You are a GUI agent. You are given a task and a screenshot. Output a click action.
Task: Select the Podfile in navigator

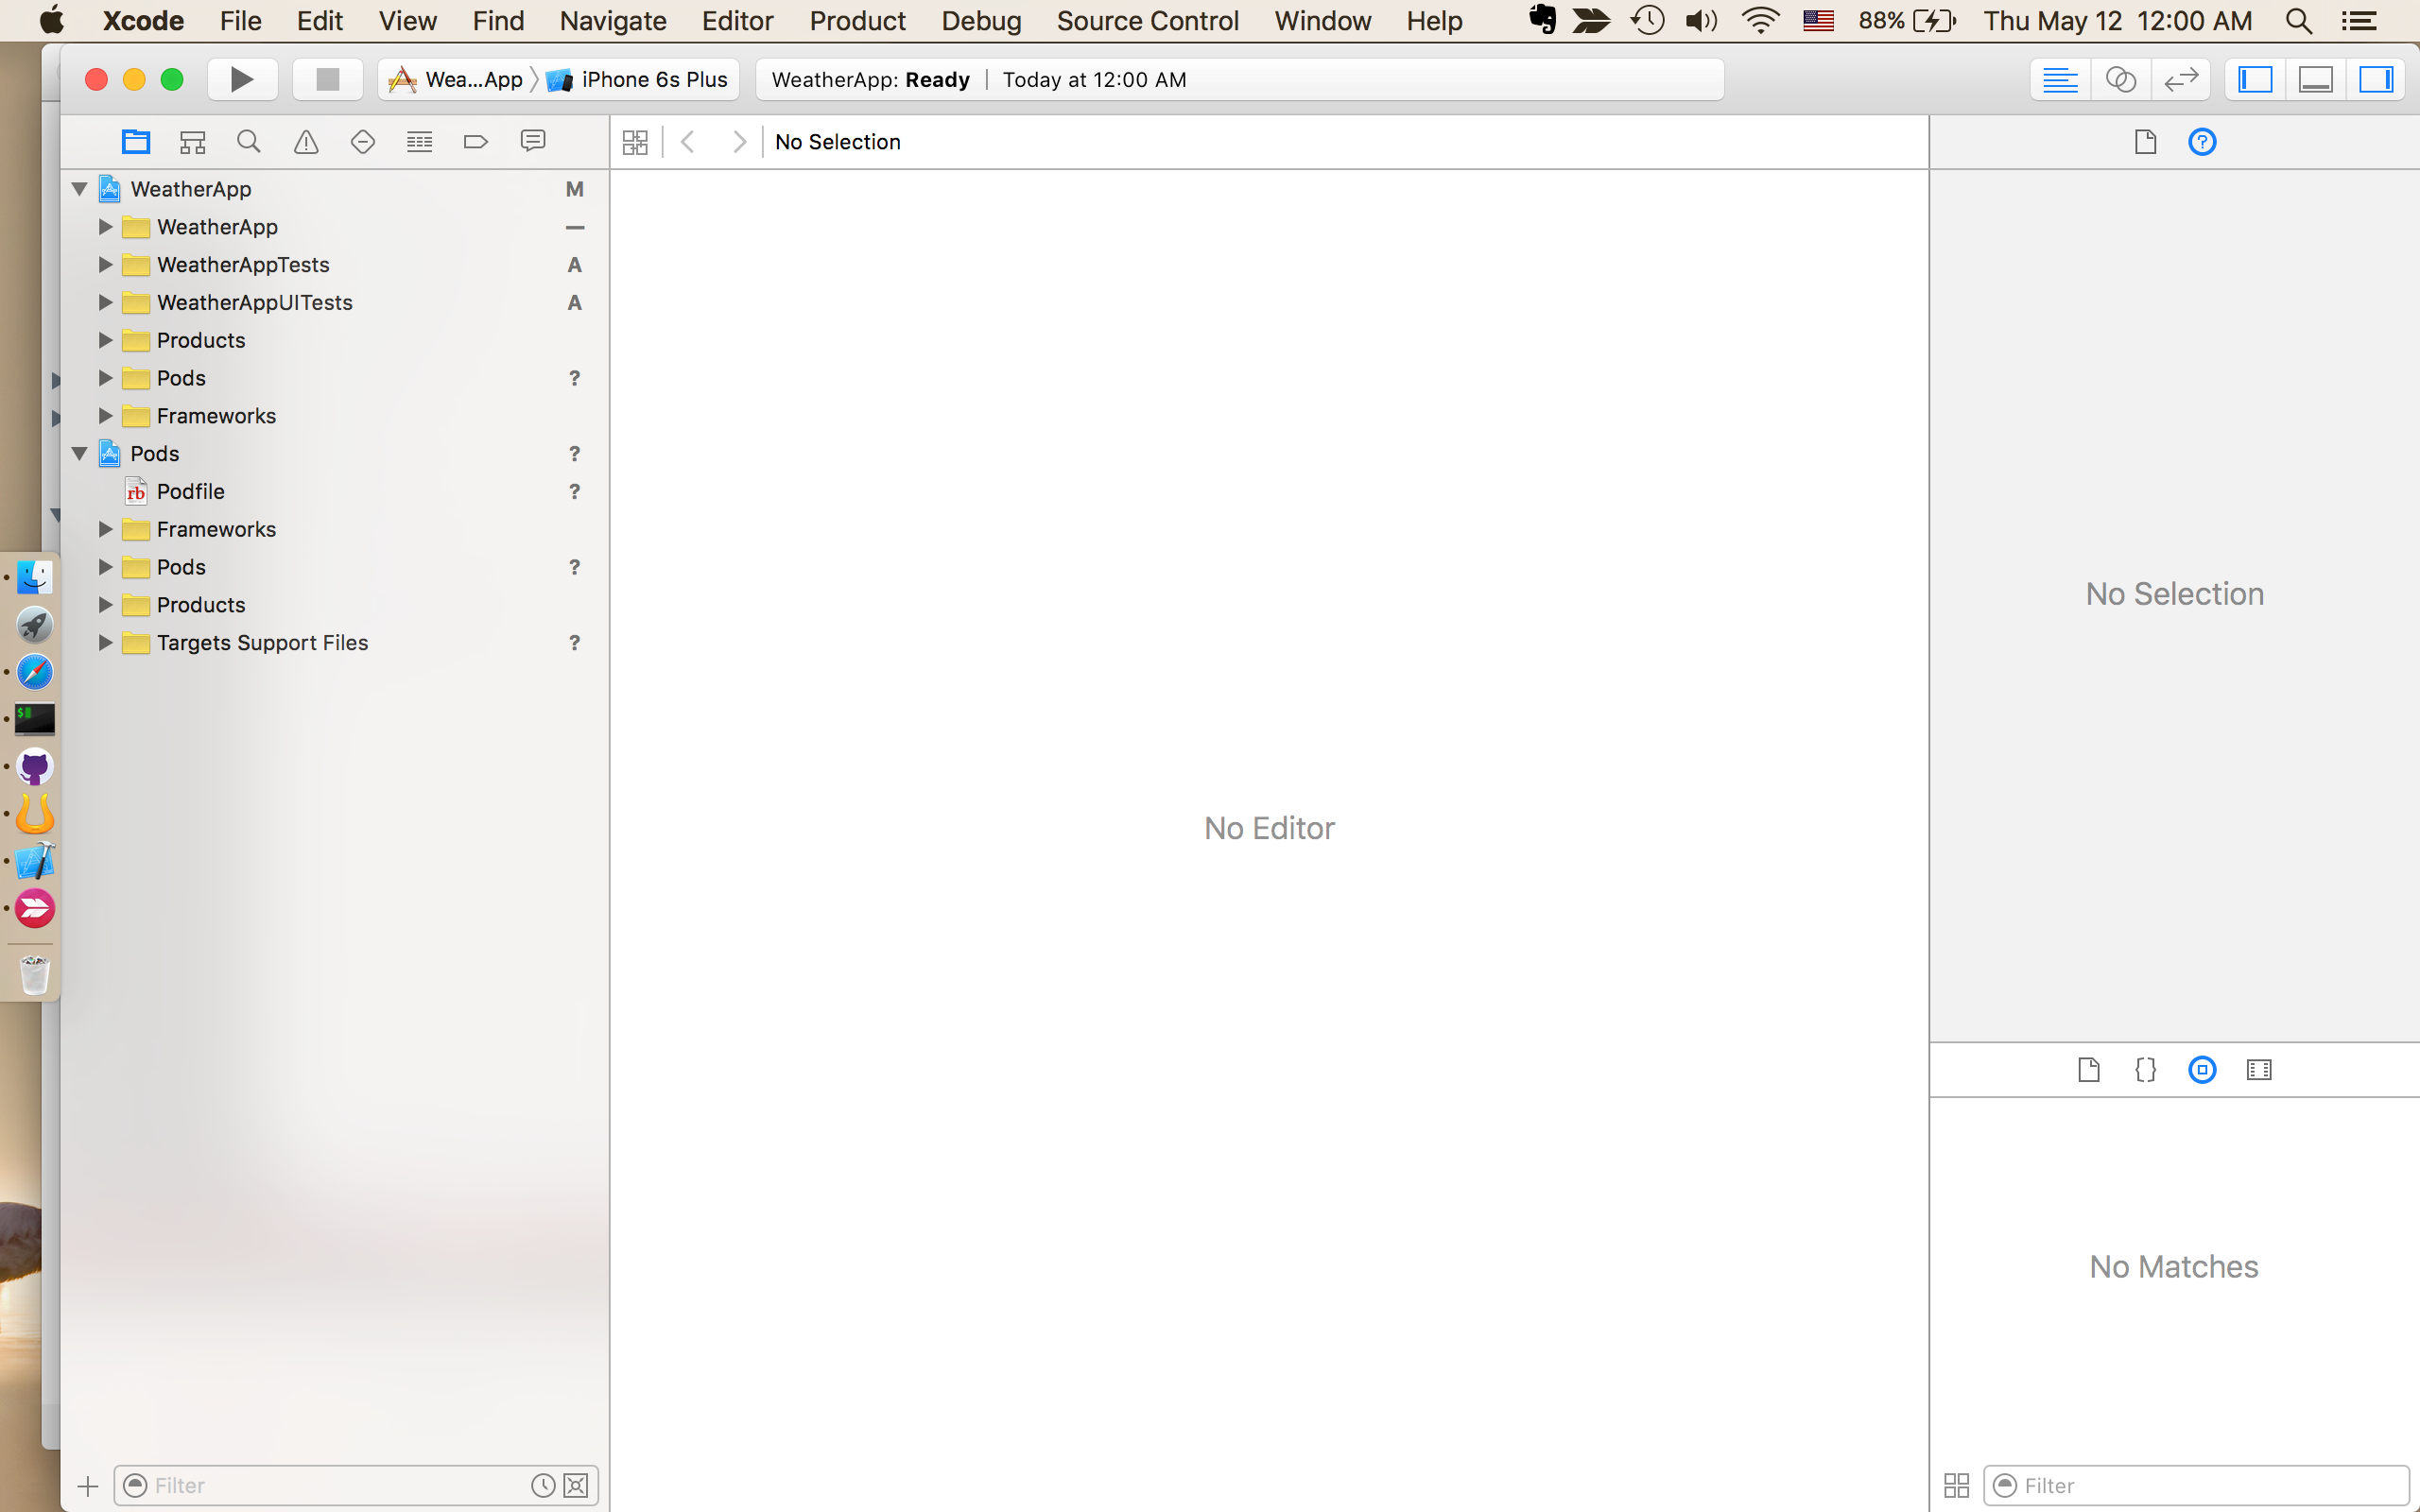pyautogui.click(x=190, y=492)
